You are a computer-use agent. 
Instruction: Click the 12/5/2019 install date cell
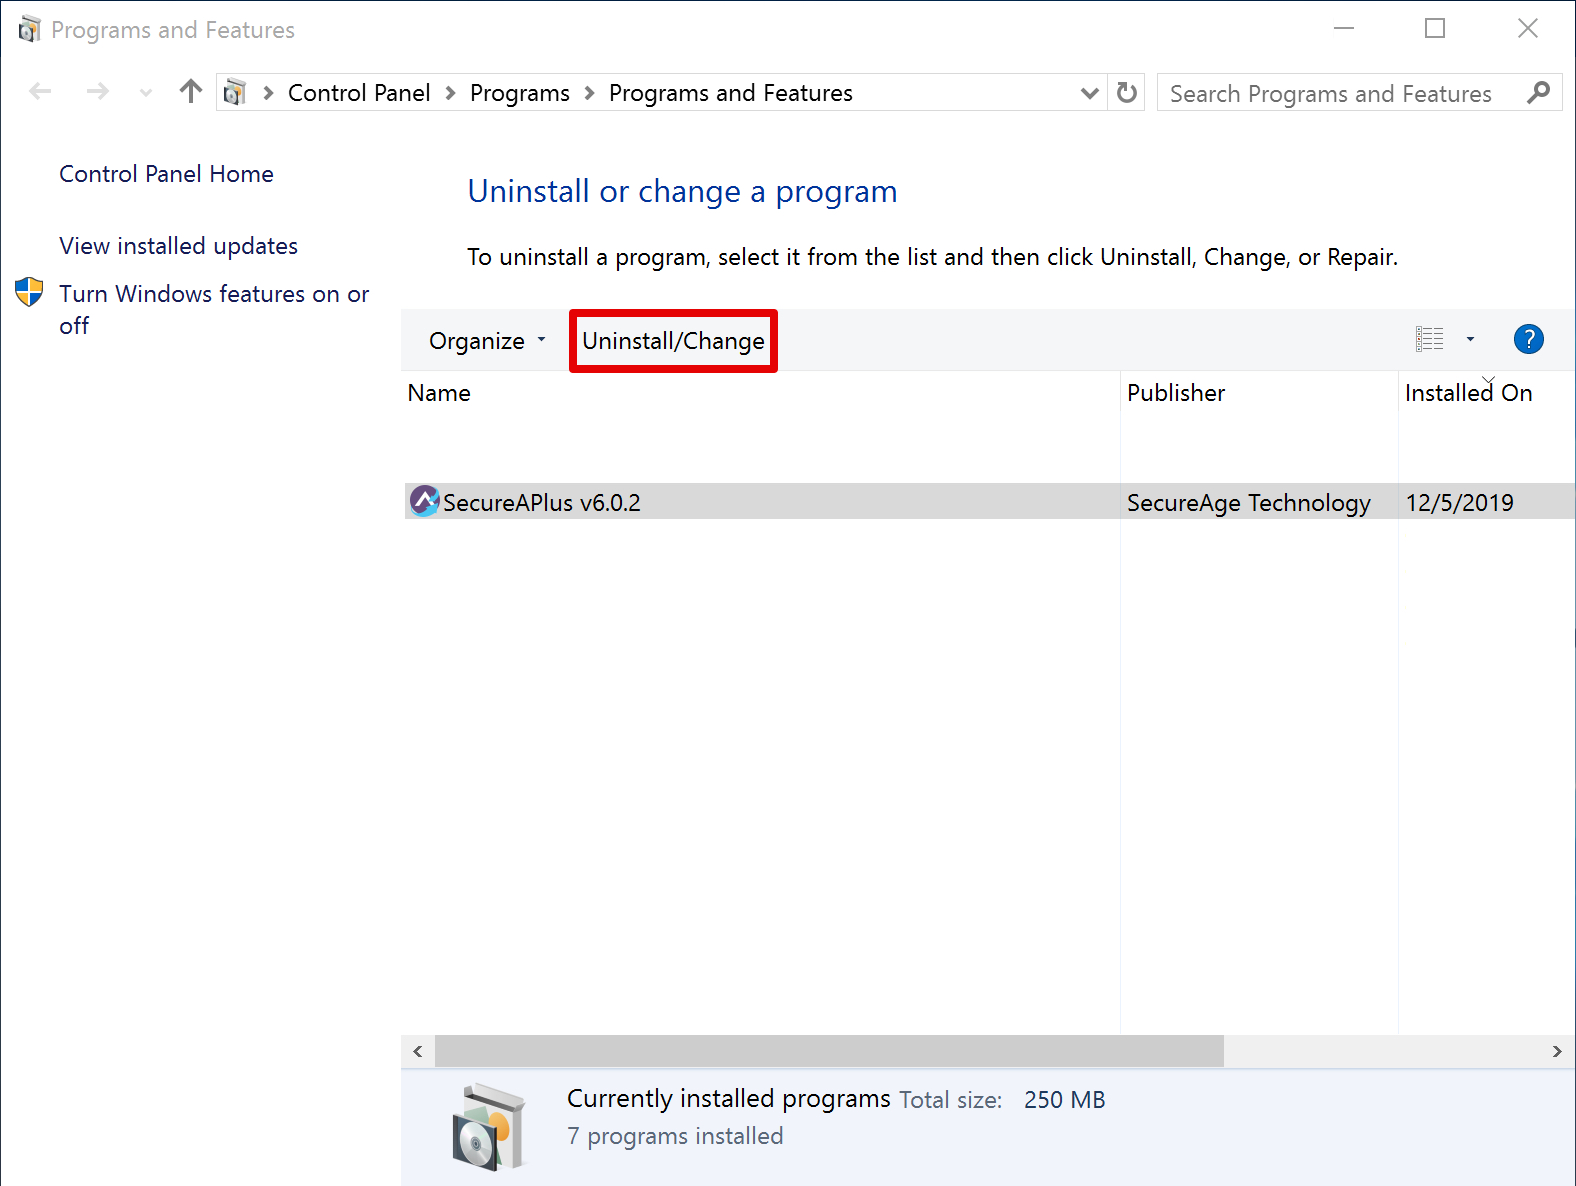point(1460,502)
